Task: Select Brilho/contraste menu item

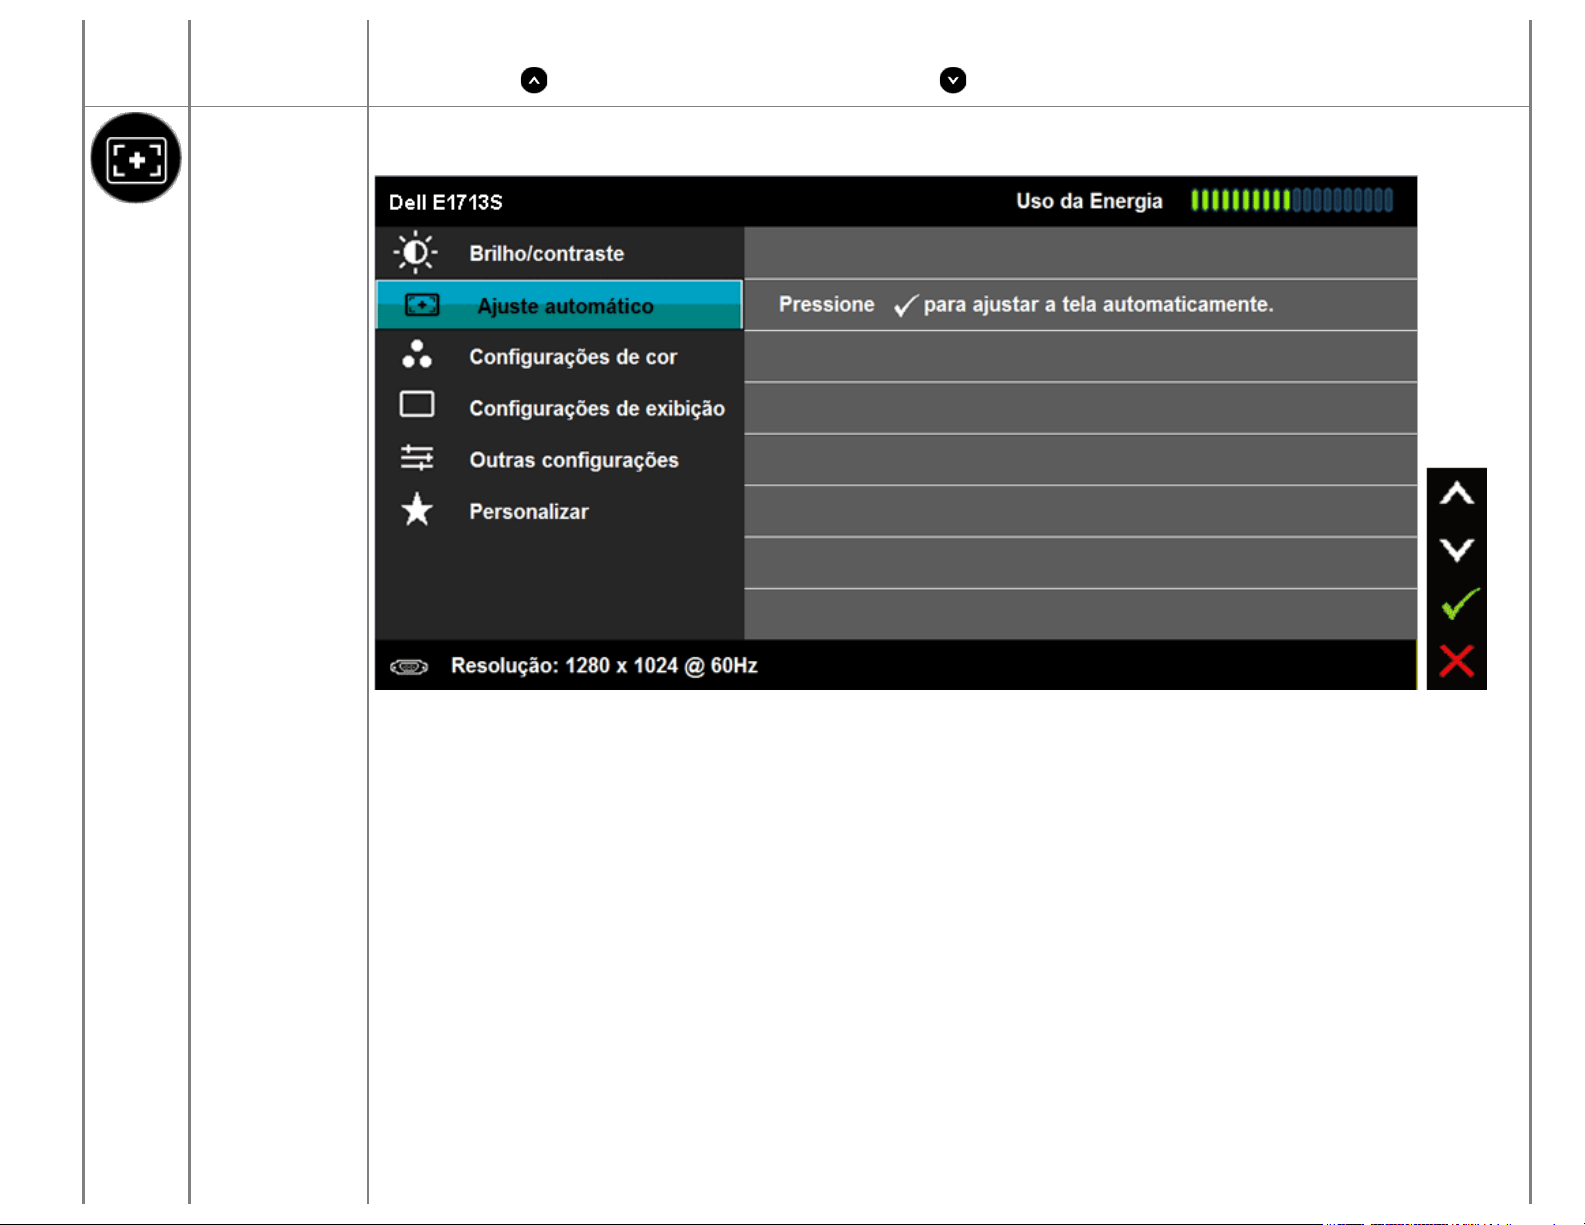Action: (x=546, y=254)
